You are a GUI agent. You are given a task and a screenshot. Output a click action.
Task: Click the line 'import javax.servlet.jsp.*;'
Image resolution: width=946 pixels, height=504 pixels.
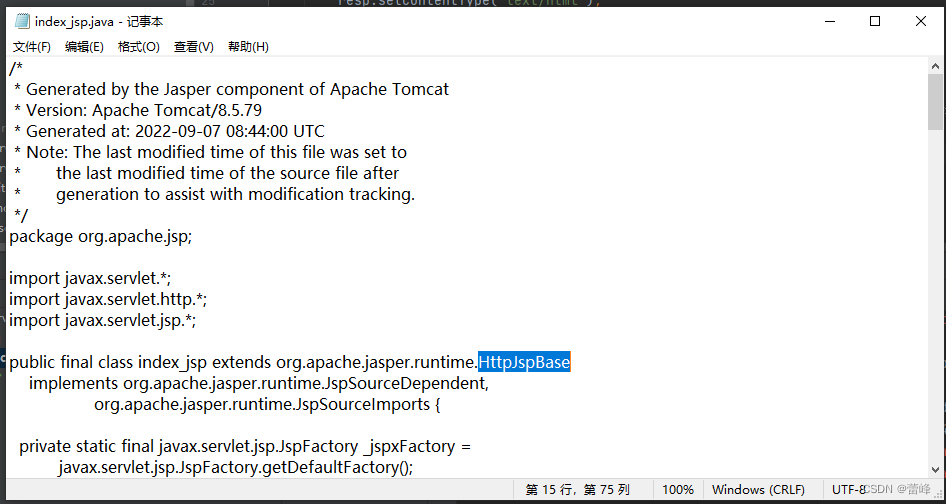(103, 321)
